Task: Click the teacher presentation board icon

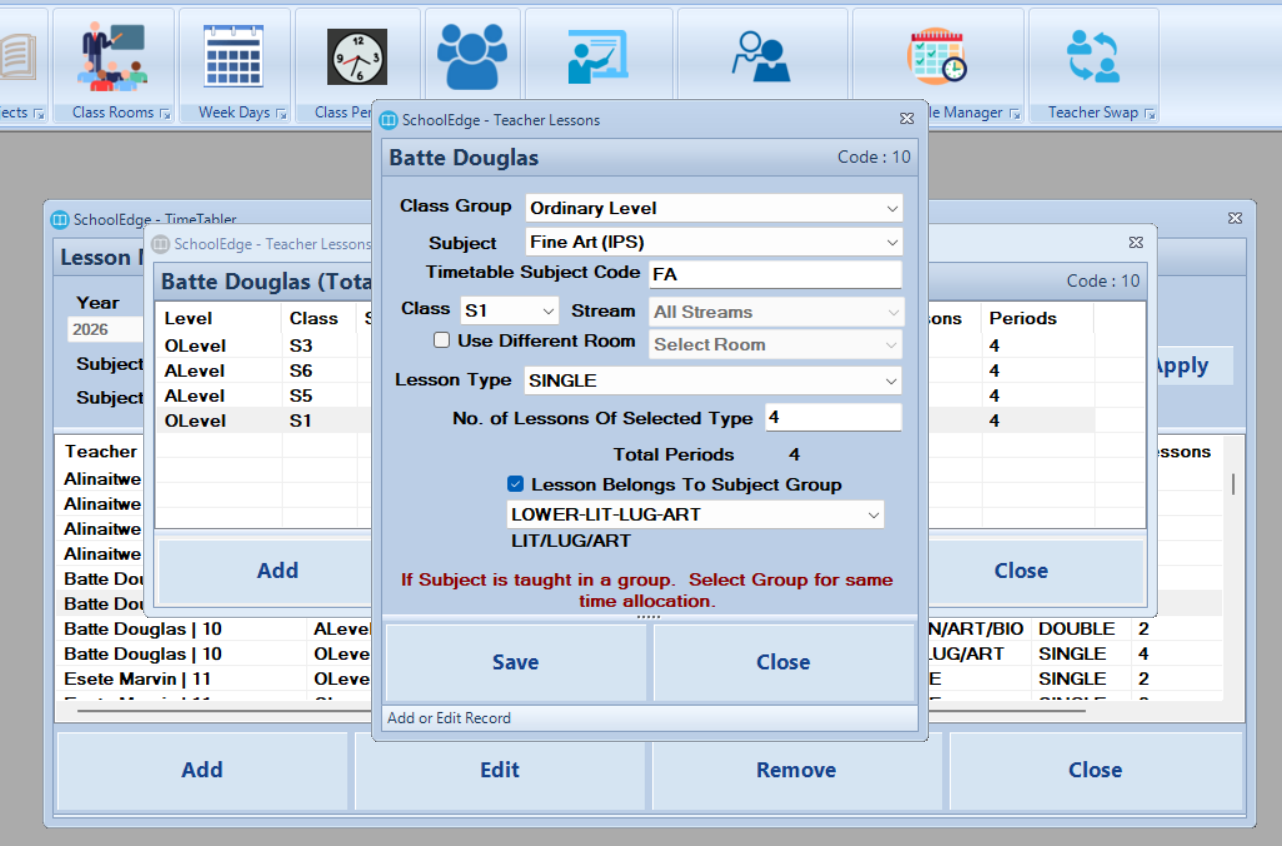Action: [x=597, y=57]
